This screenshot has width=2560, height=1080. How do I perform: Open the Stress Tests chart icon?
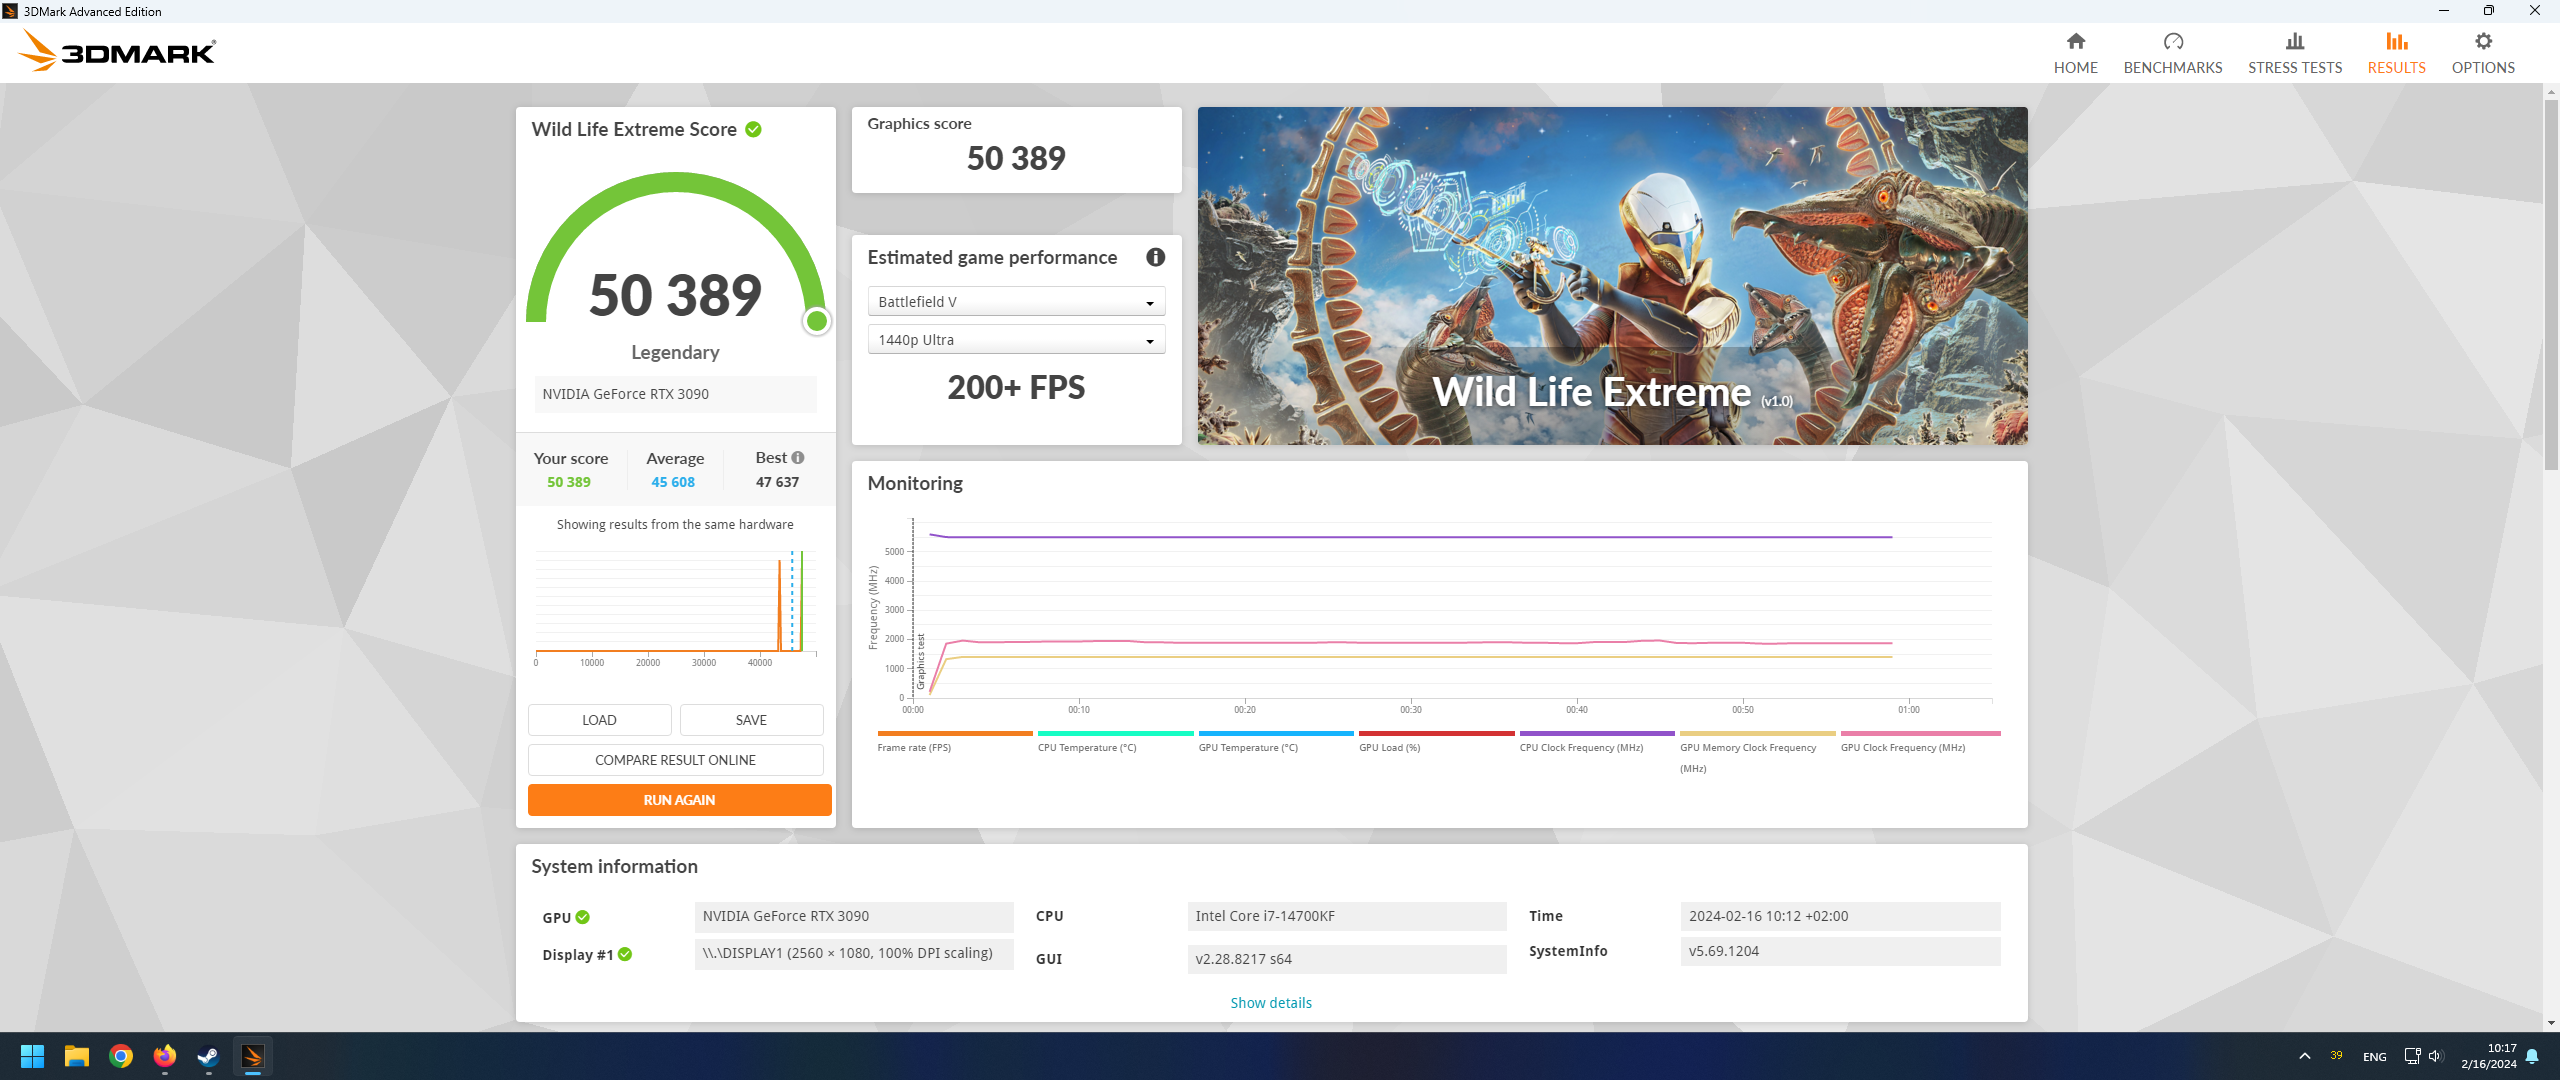(x=2295, y=41)
